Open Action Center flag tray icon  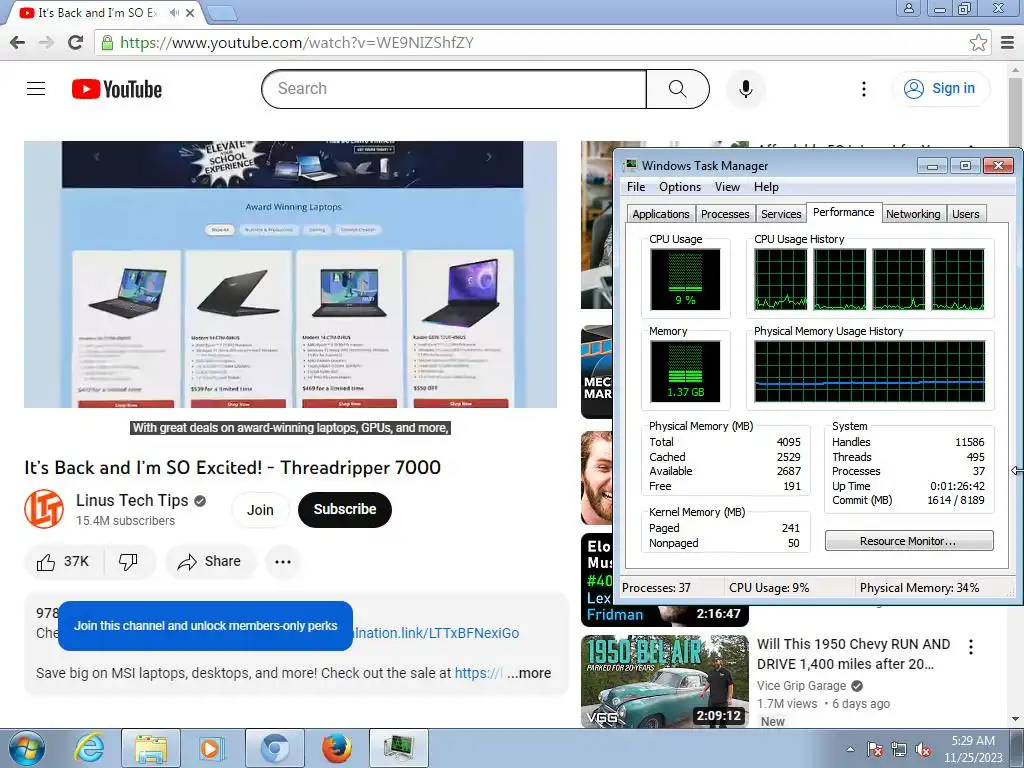pyautogui.click(x=875, y=749)
